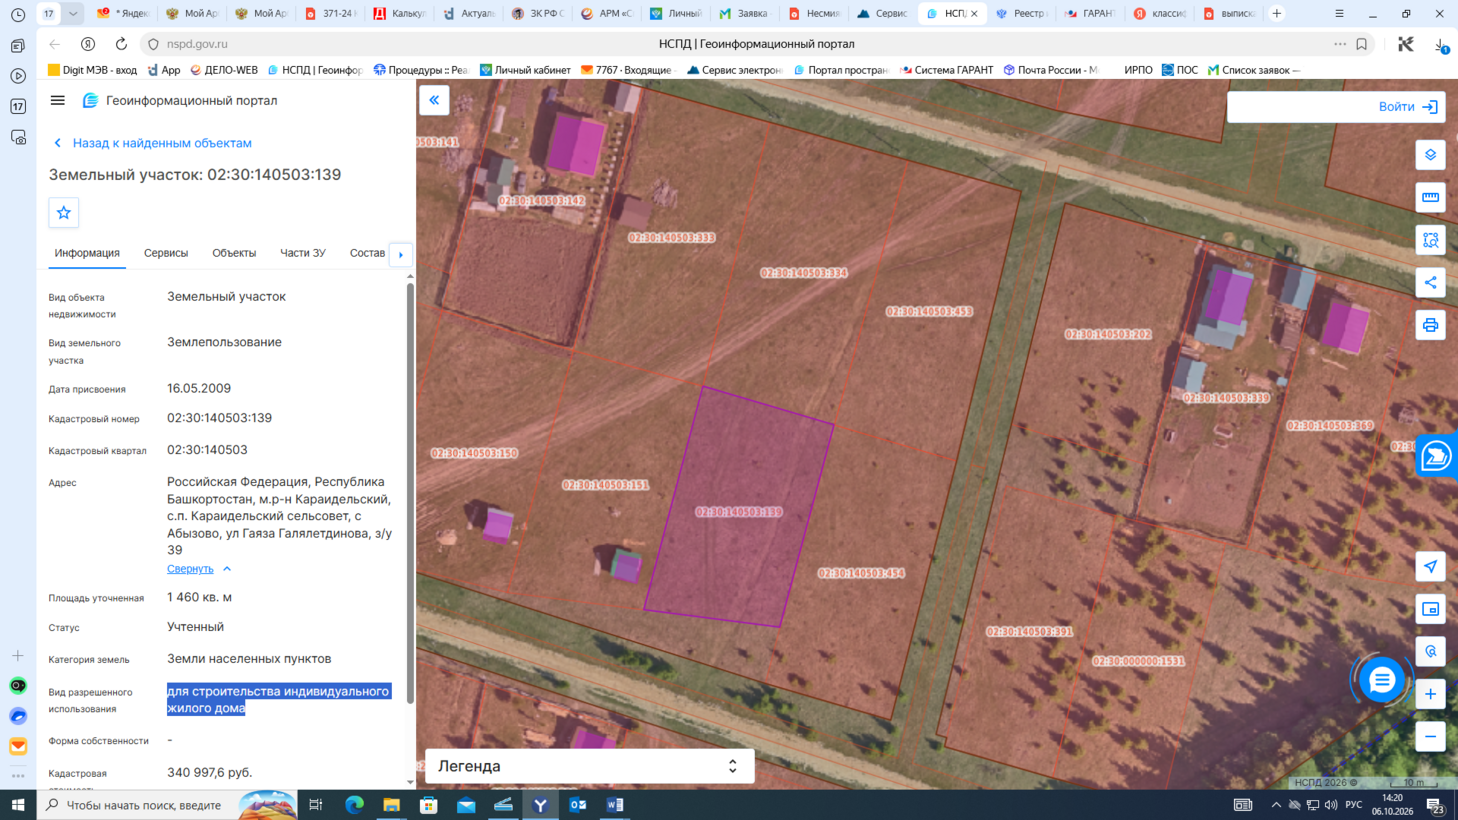1458x820 pixels.
Task: Print the map
Action: click(1430, 325)
